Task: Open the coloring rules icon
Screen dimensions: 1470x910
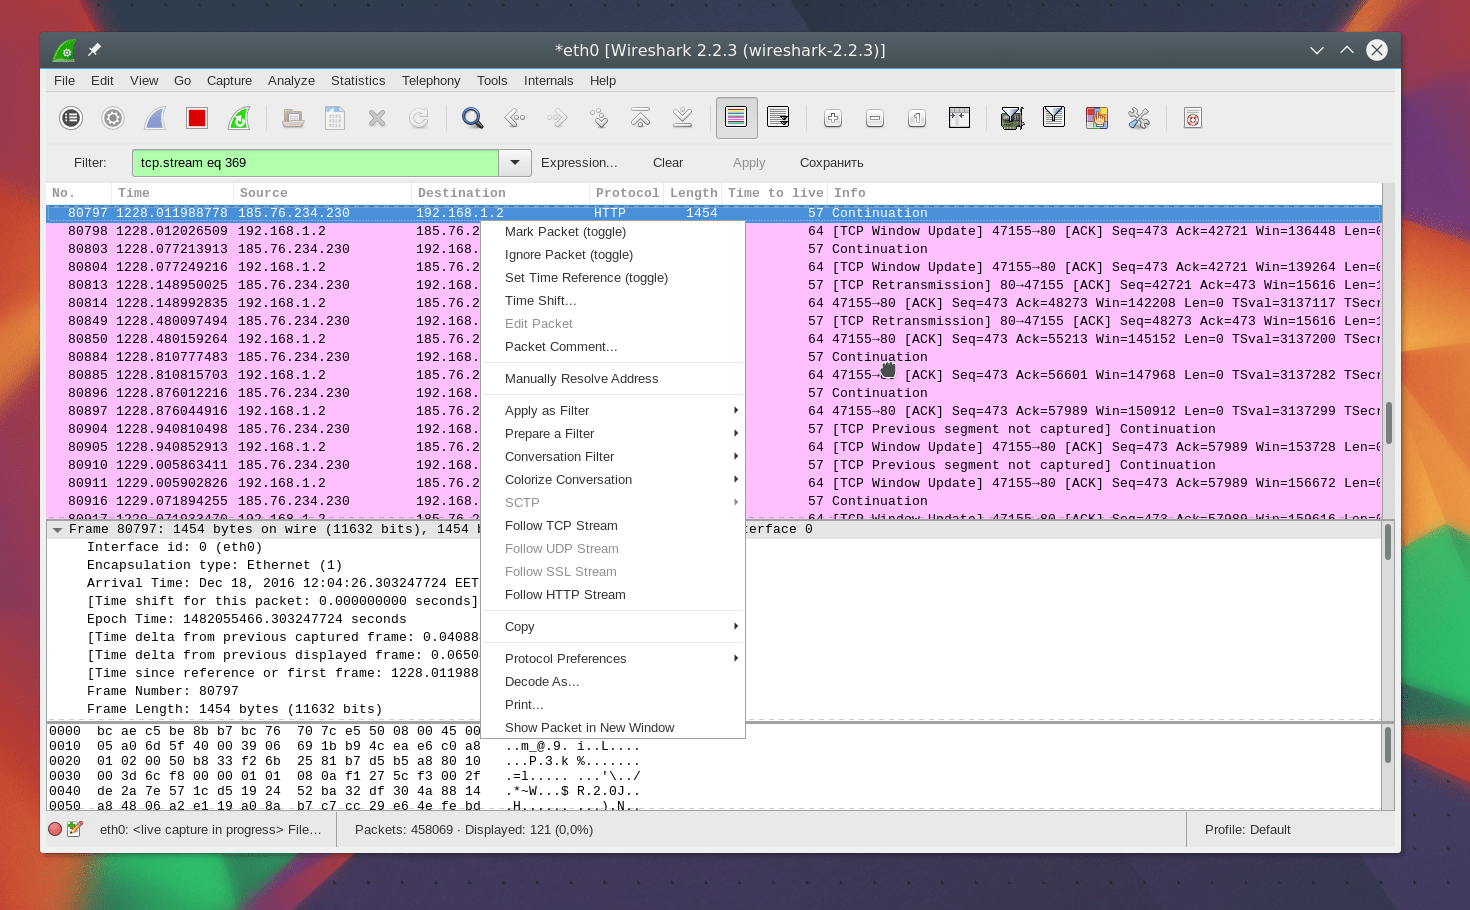Action: (x=1097, y=119)
